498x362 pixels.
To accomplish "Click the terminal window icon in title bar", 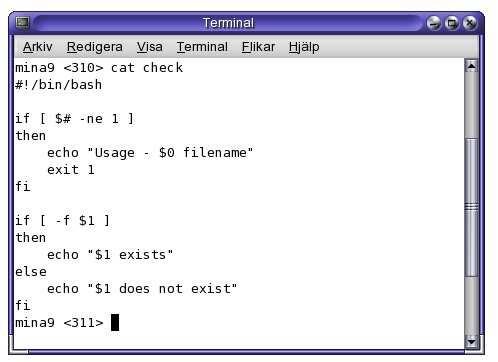I will click(23, 23).
